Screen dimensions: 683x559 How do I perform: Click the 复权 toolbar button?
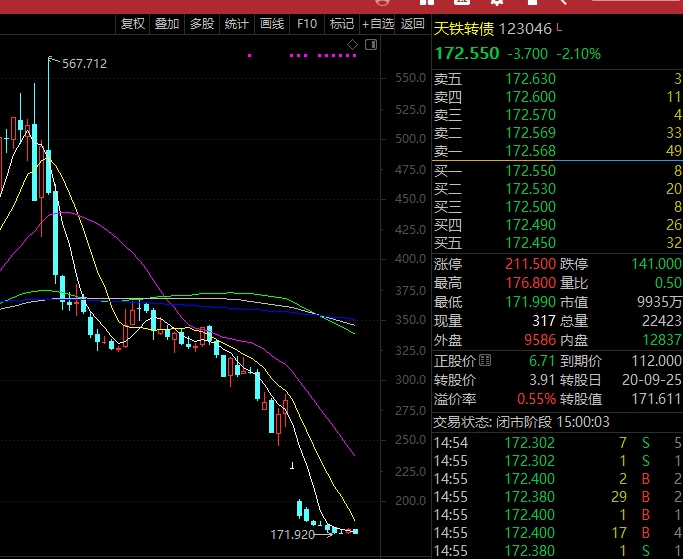click(132, 24)
